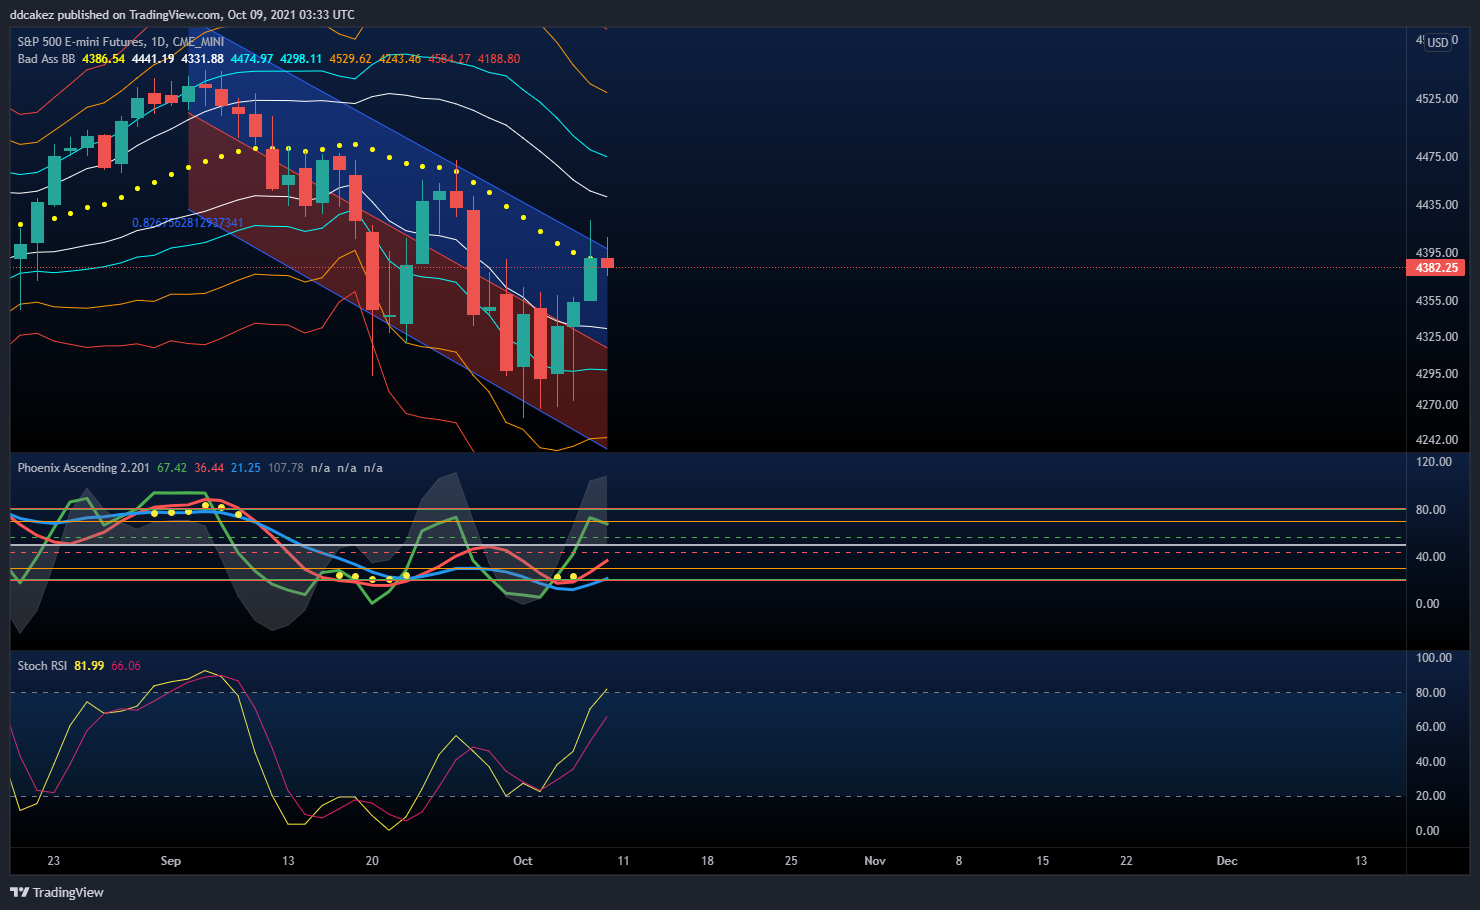1480x910 pixels.
Task: Click the white 4441.19 BB value
Action: [x=153, y=59]
